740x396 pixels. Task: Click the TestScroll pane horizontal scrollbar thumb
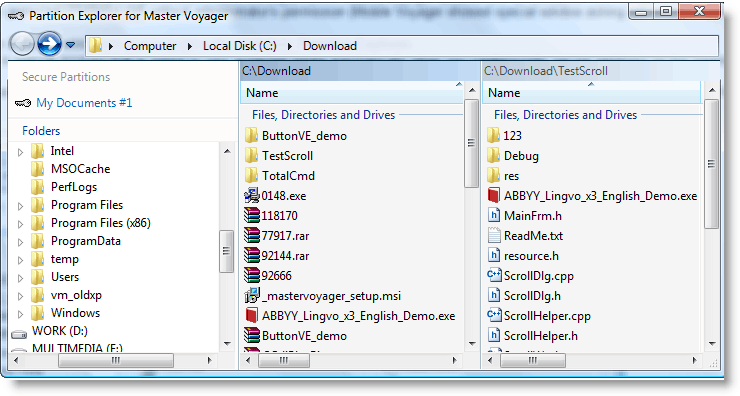click(x=533, y=361)
